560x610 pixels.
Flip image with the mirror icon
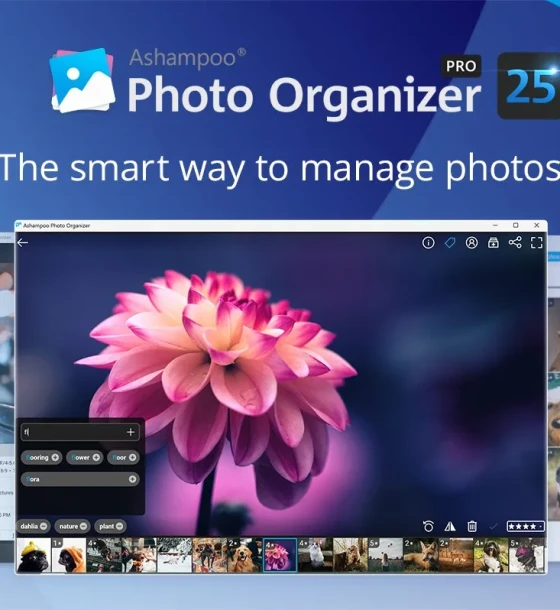pos(450,526)
